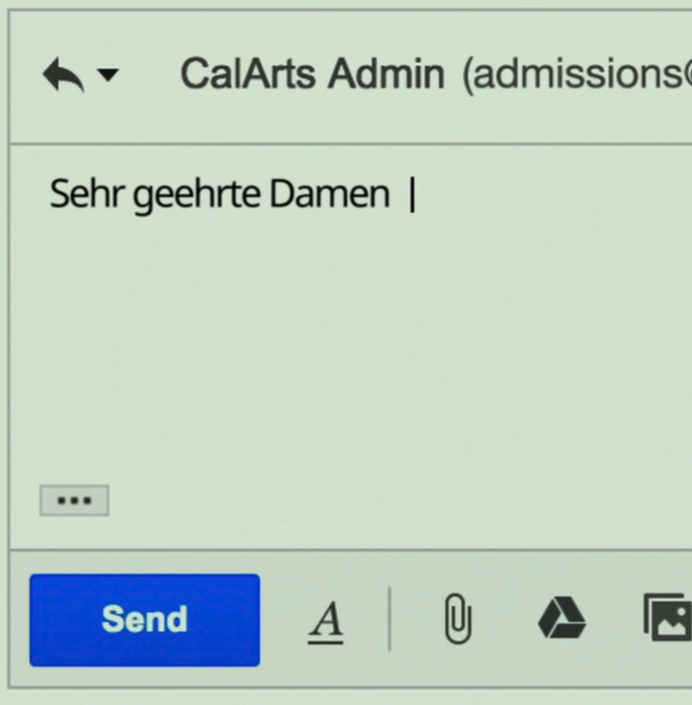
Task: Click the reply arrow icon
Action: coord(62,75)
